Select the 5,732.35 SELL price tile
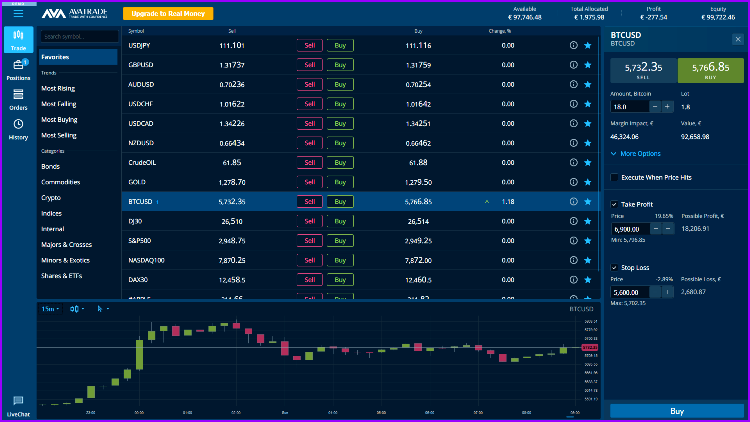Screen dimensions: 750x422 (x=643, y=70)
